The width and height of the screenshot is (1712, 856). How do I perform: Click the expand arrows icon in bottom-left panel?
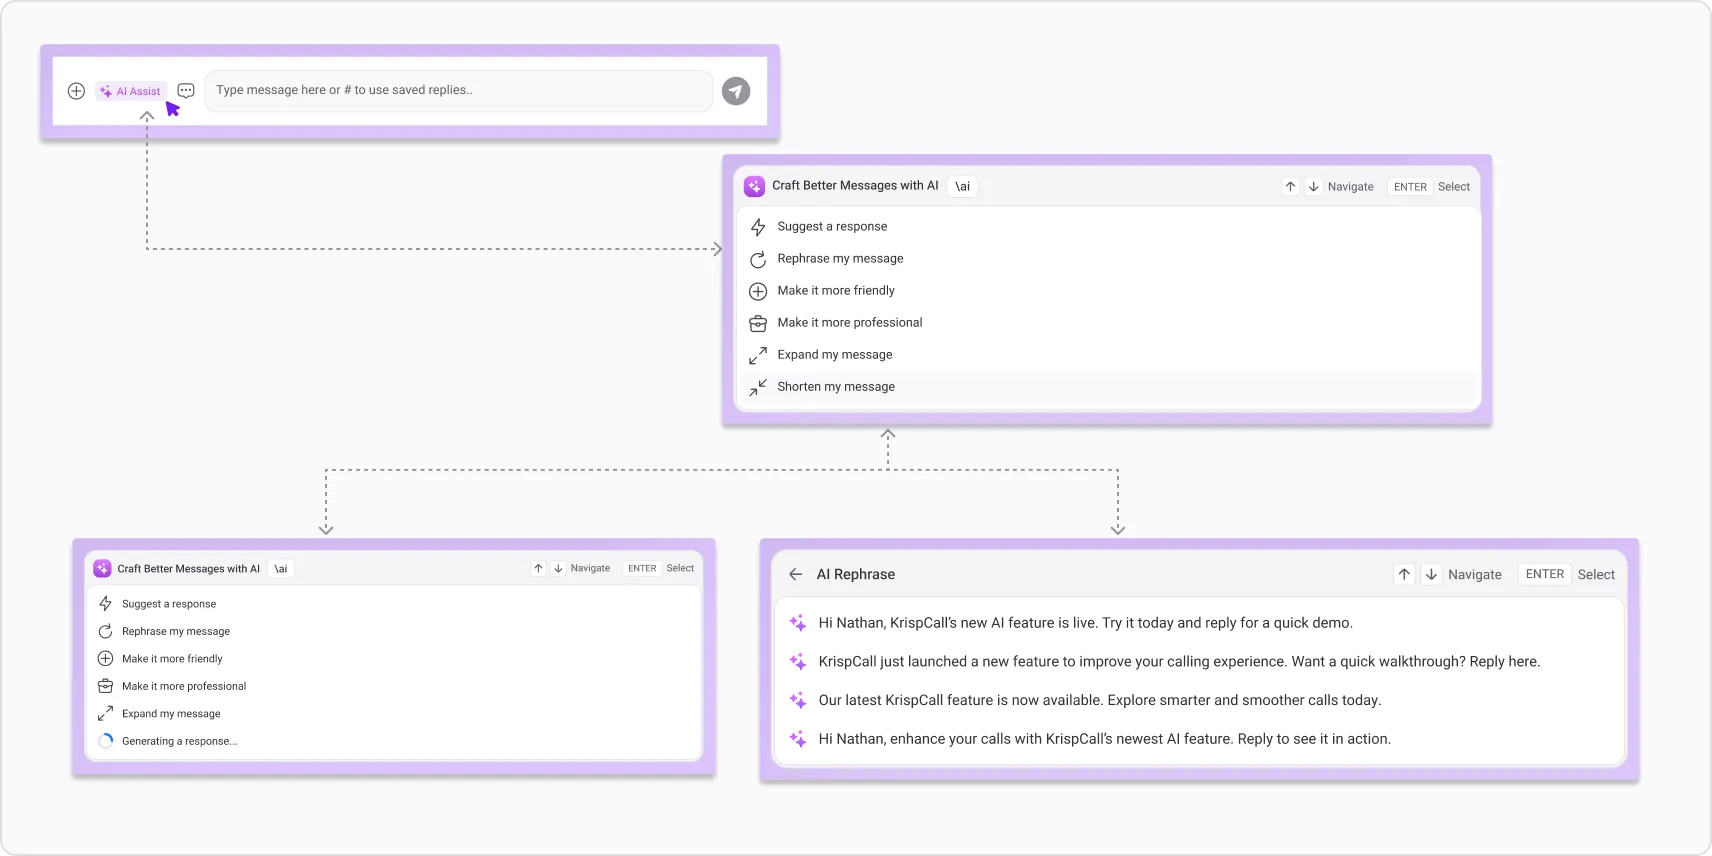click(105, 714)
